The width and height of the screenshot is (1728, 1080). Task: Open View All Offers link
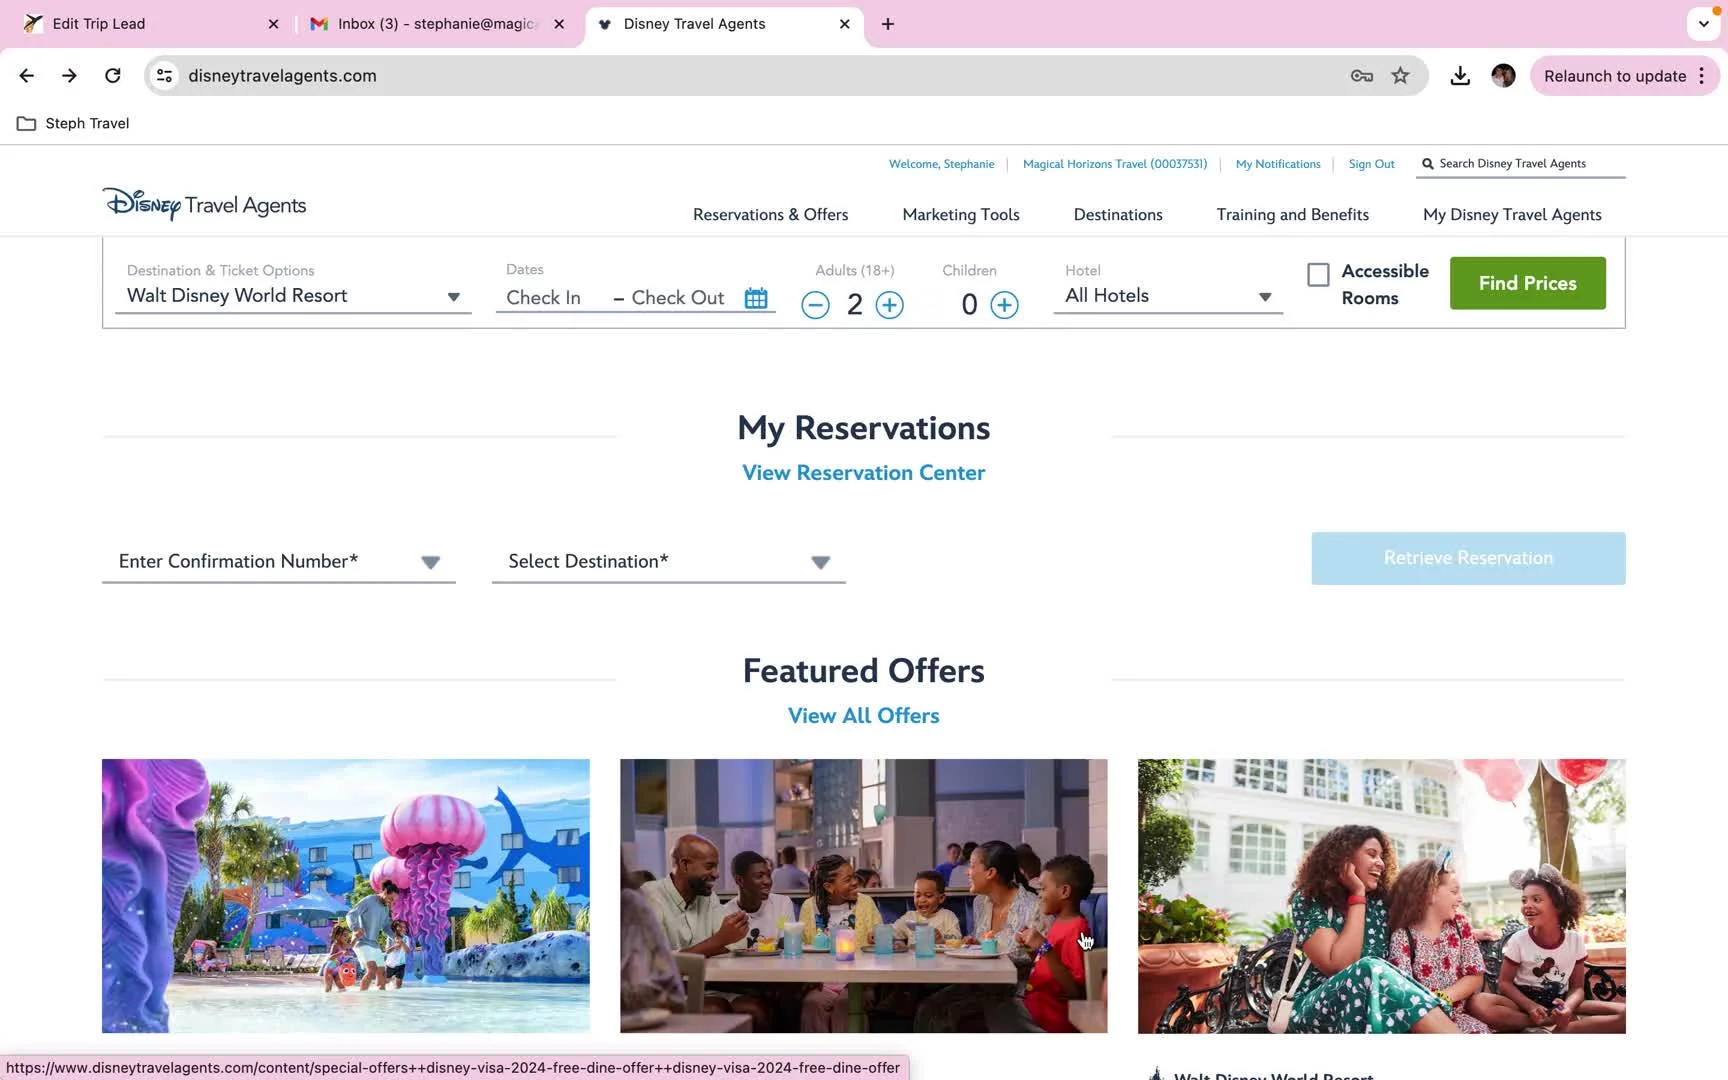pos(863,716)
